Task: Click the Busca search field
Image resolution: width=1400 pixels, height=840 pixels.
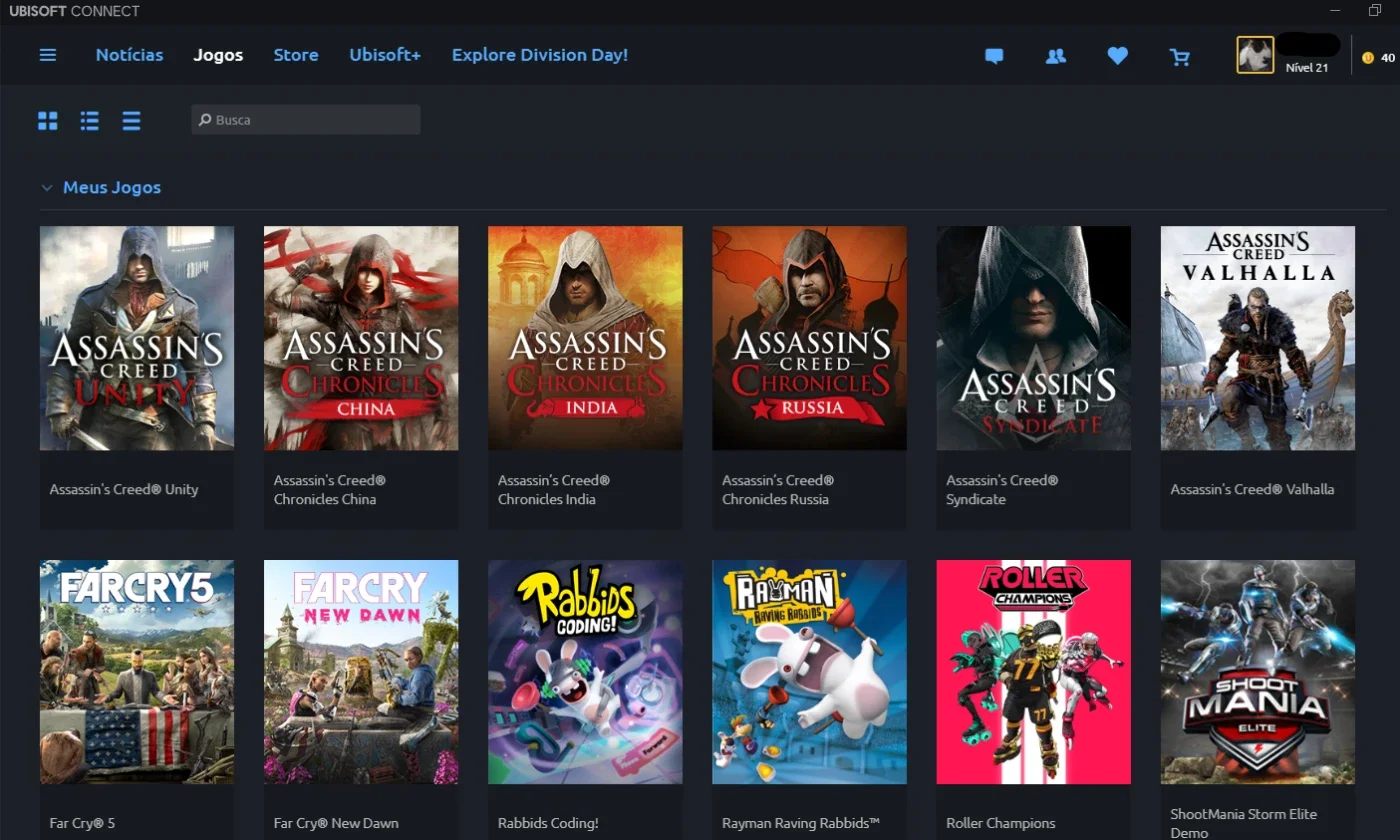Action: pos(306,120)
